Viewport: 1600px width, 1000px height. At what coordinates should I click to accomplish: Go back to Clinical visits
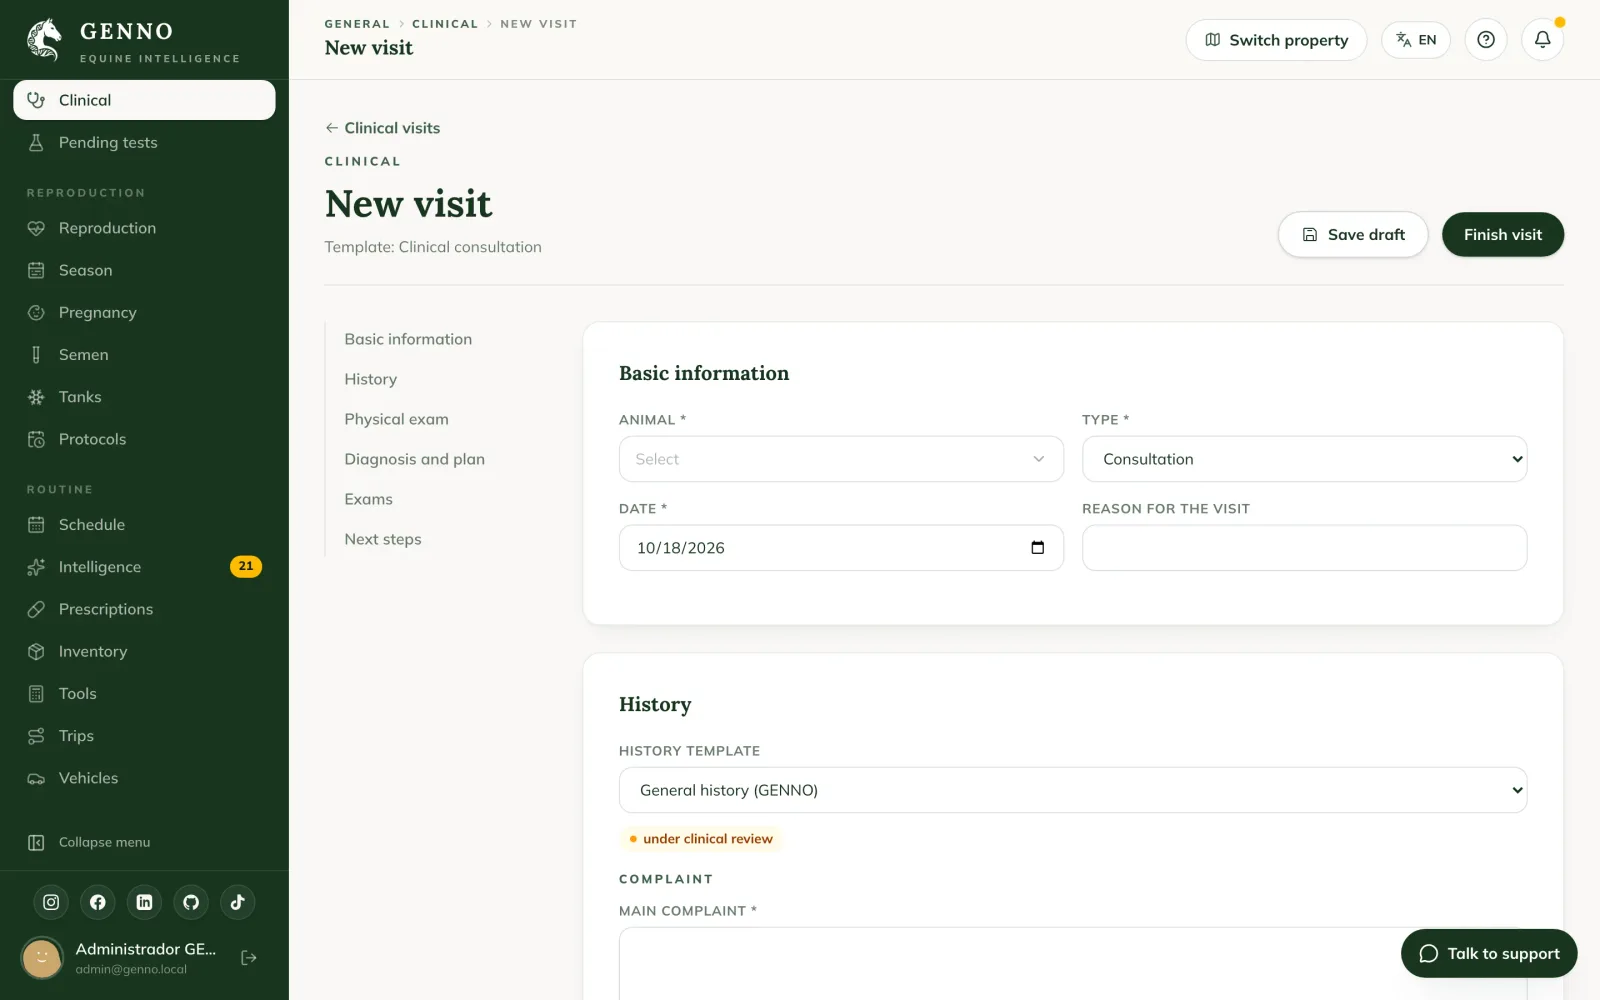pos(382,128)
